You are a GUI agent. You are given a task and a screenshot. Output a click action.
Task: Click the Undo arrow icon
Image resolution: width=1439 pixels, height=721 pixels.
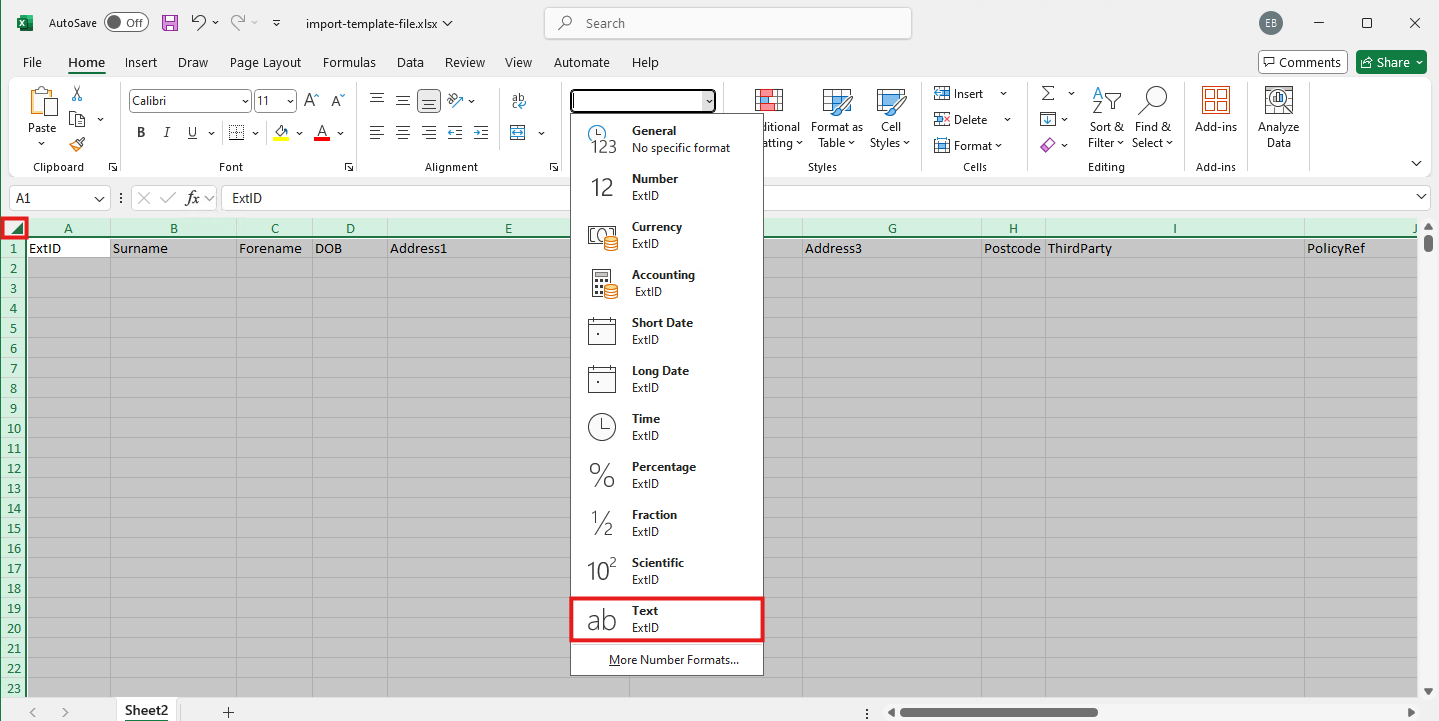[x=198, y=23]
